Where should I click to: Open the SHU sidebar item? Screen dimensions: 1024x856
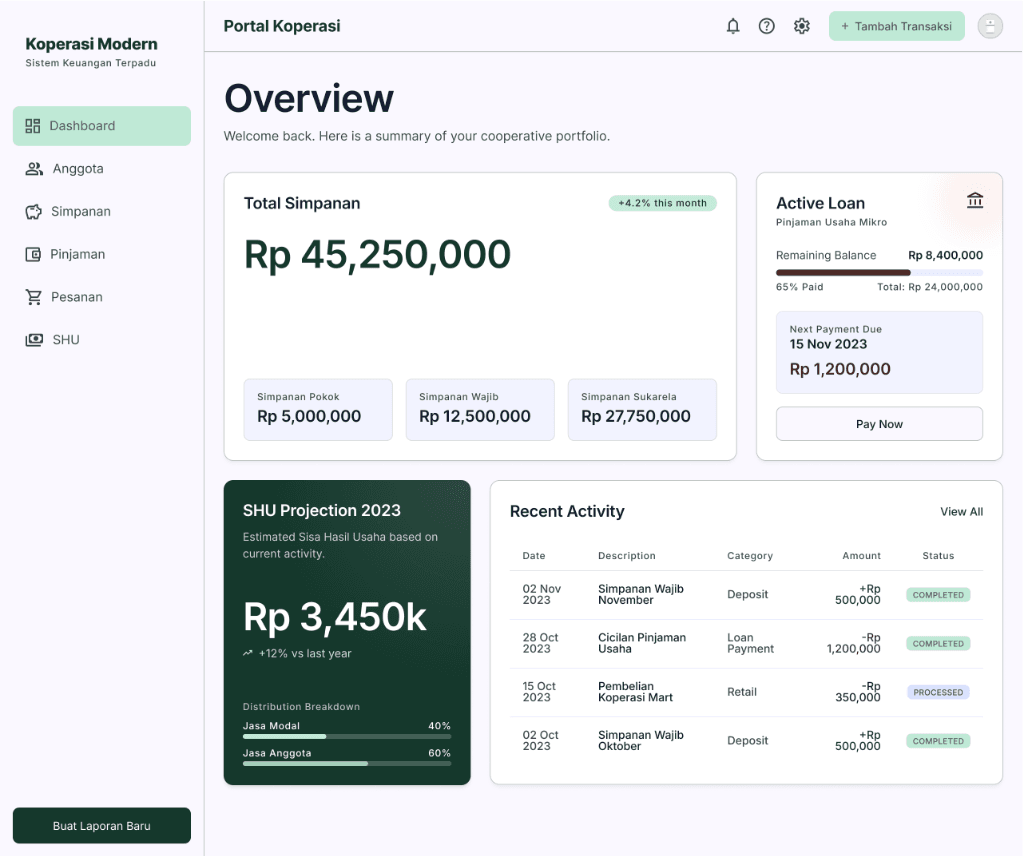coord(102,340)
